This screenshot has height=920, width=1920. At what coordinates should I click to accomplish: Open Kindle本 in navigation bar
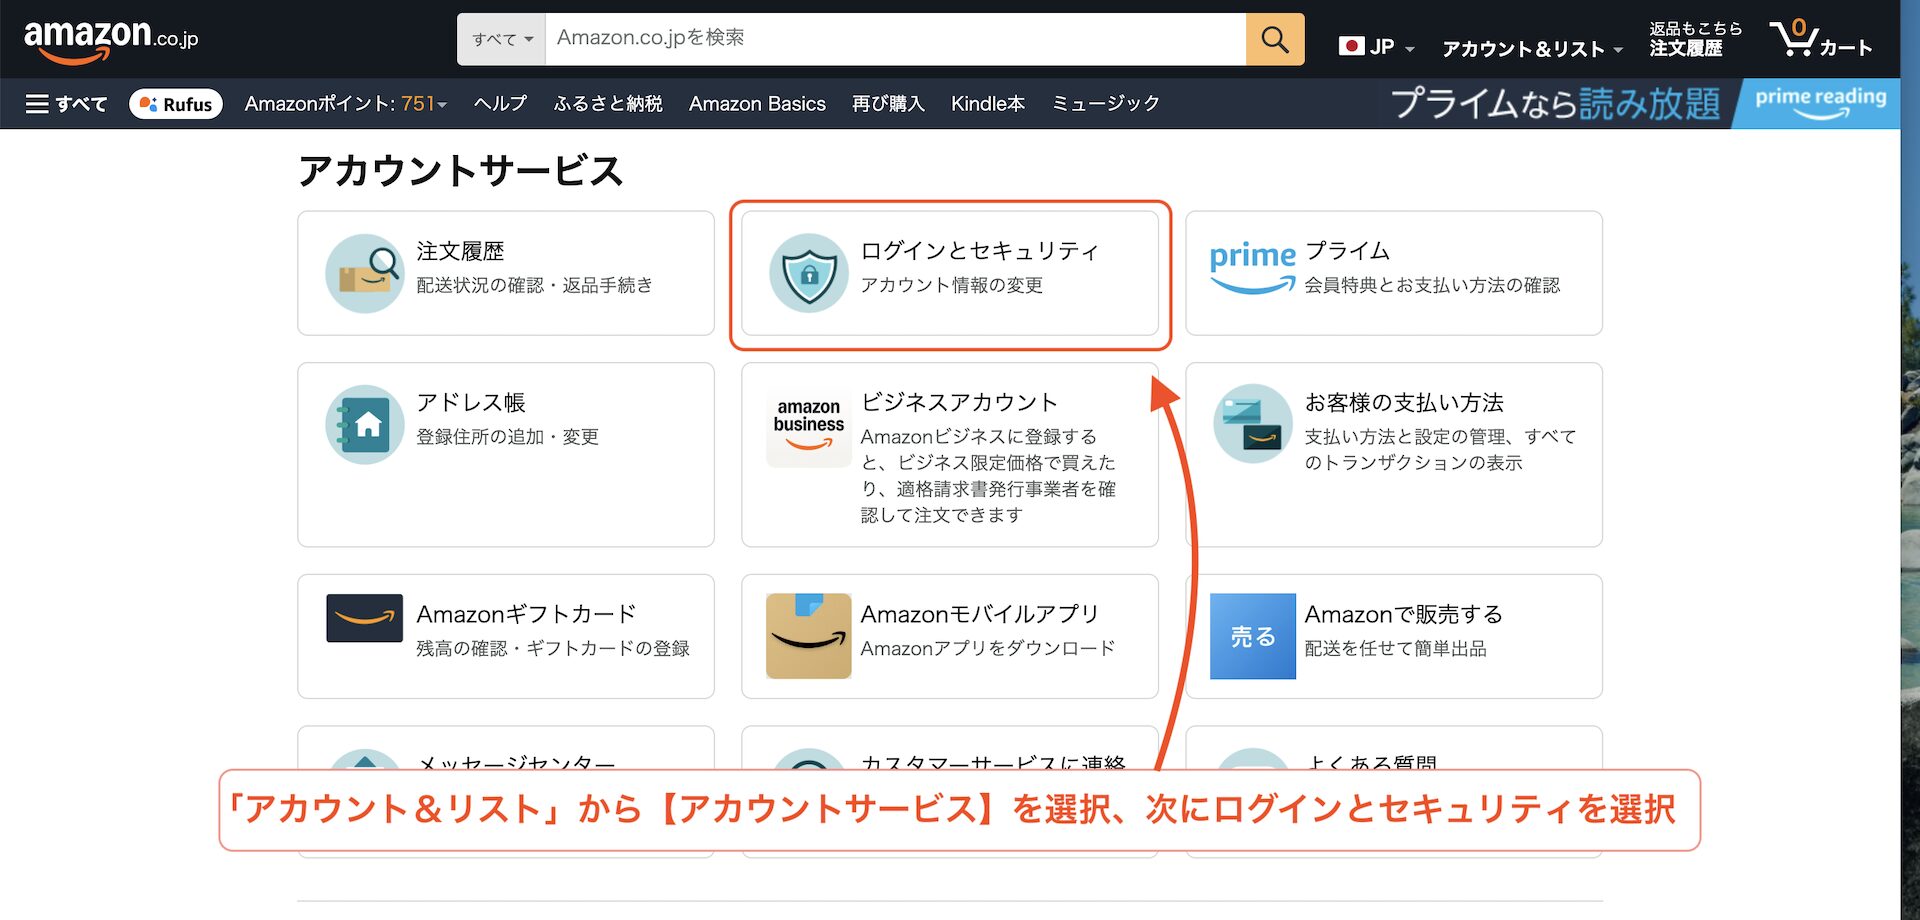point(987,104)
